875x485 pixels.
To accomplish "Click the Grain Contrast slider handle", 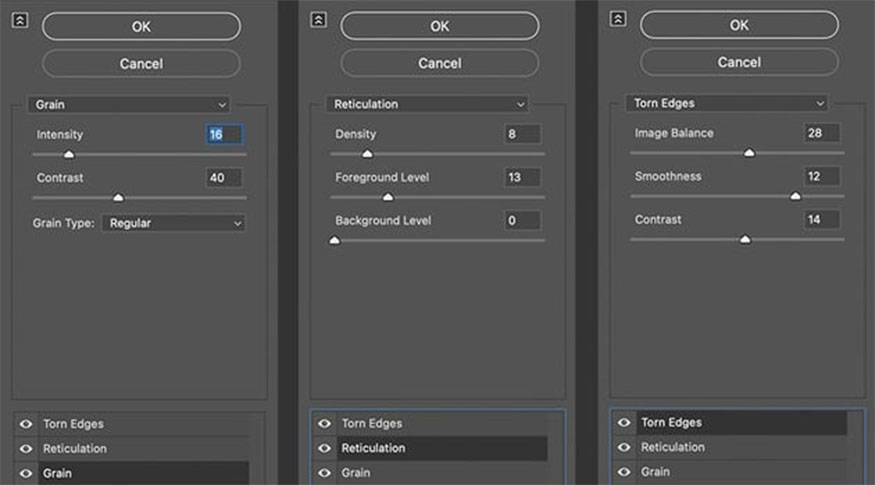I will (118, 197).
